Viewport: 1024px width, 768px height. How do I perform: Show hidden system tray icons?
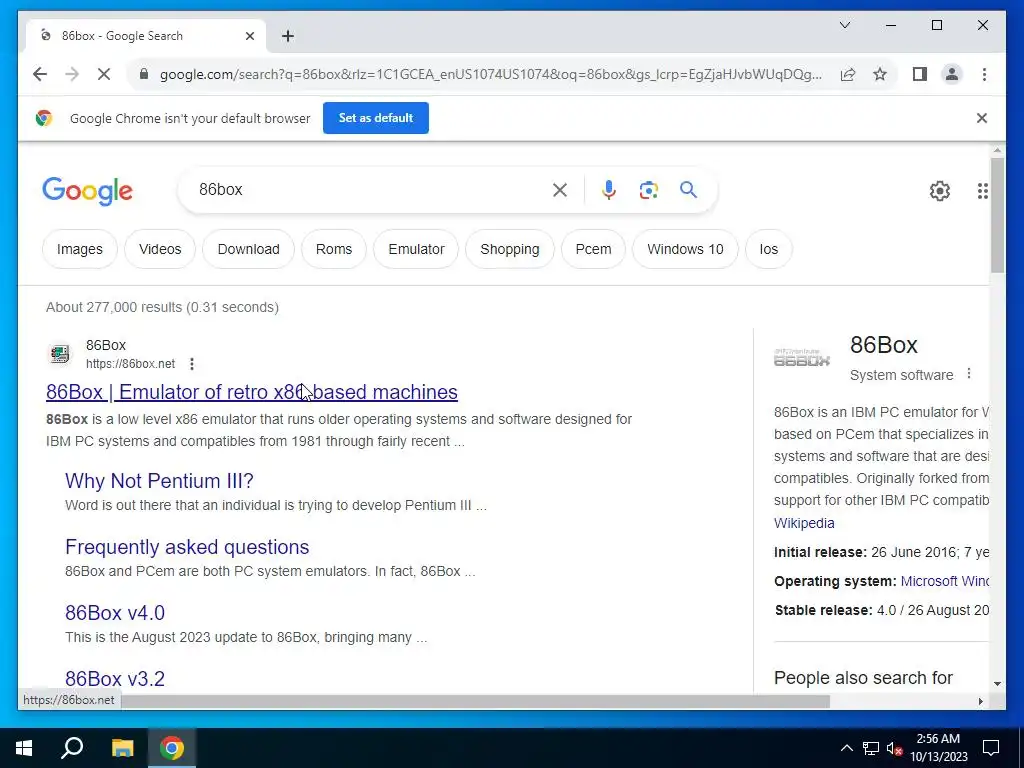click(x=846, y=748)
